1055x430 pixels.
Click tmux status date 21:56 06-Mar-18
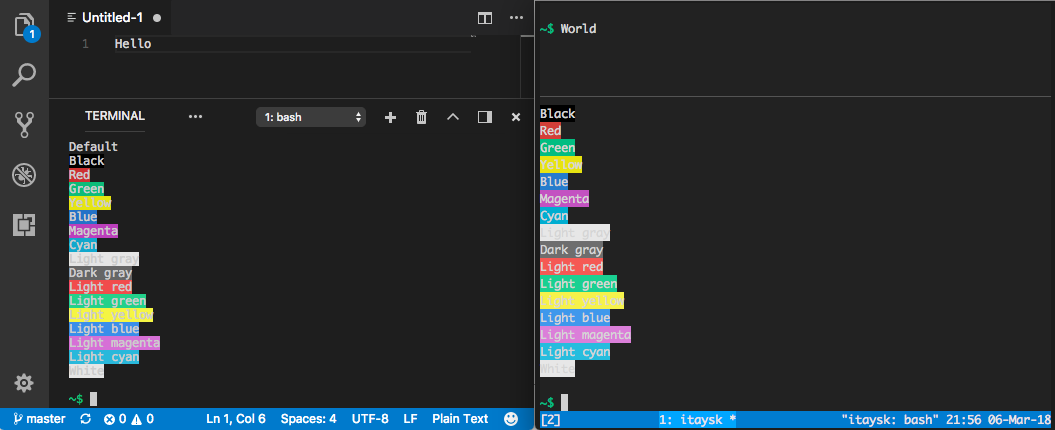998,420
